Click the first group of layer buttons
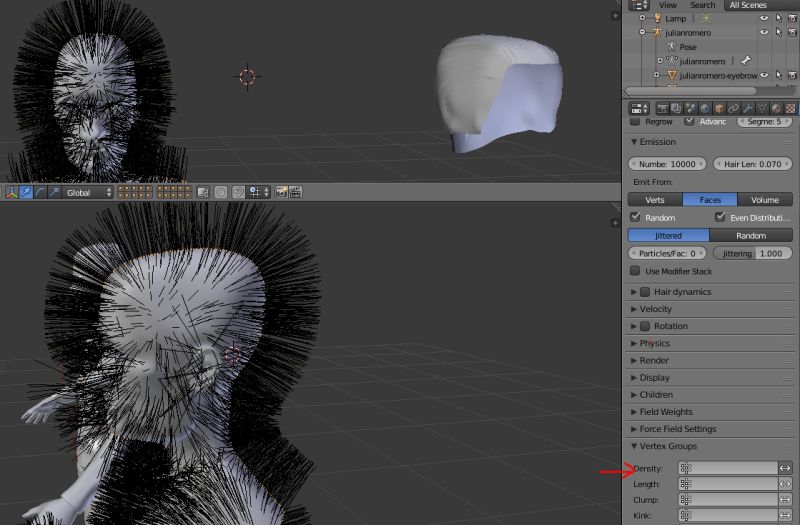Image resolution: width=800 pixels, height=525 pixels. [135, 192]
